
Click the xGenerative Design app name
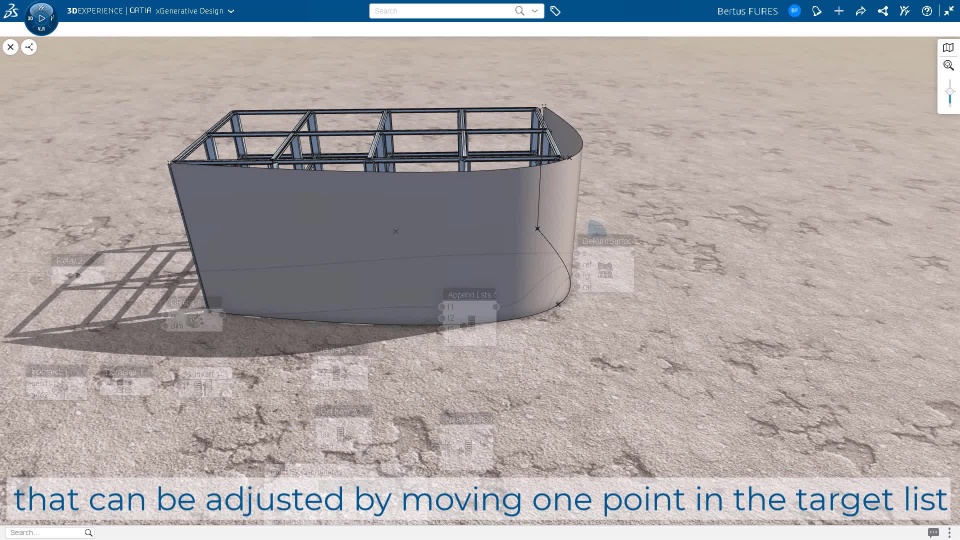pyautogui.click(x=189, y=11)
